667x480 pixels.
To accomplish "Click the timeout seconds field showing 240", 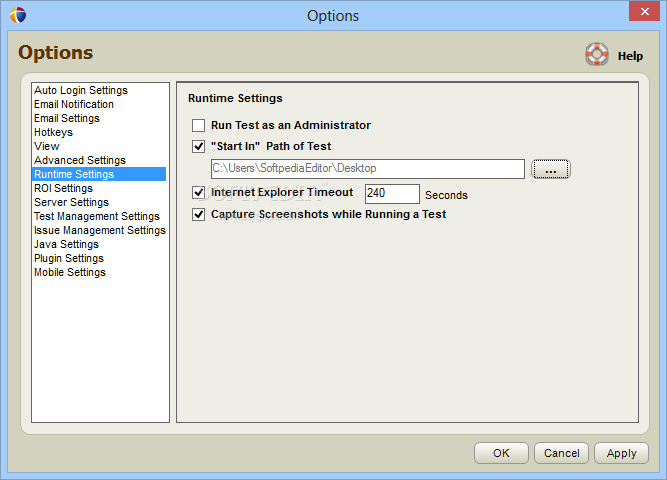I will click(x=392, y=194).
